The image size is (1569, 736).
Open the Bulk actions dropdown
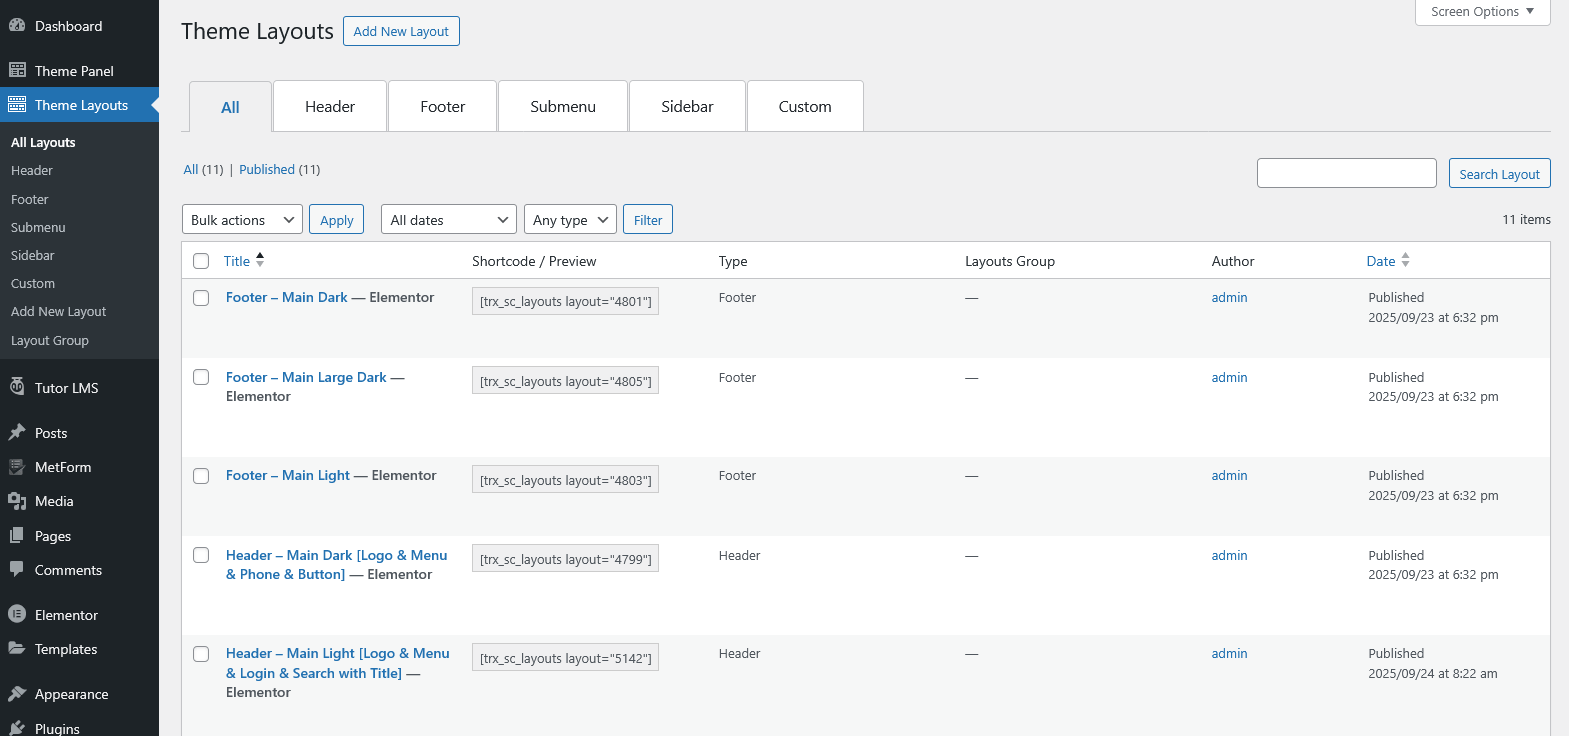click(x=242, y=220)
